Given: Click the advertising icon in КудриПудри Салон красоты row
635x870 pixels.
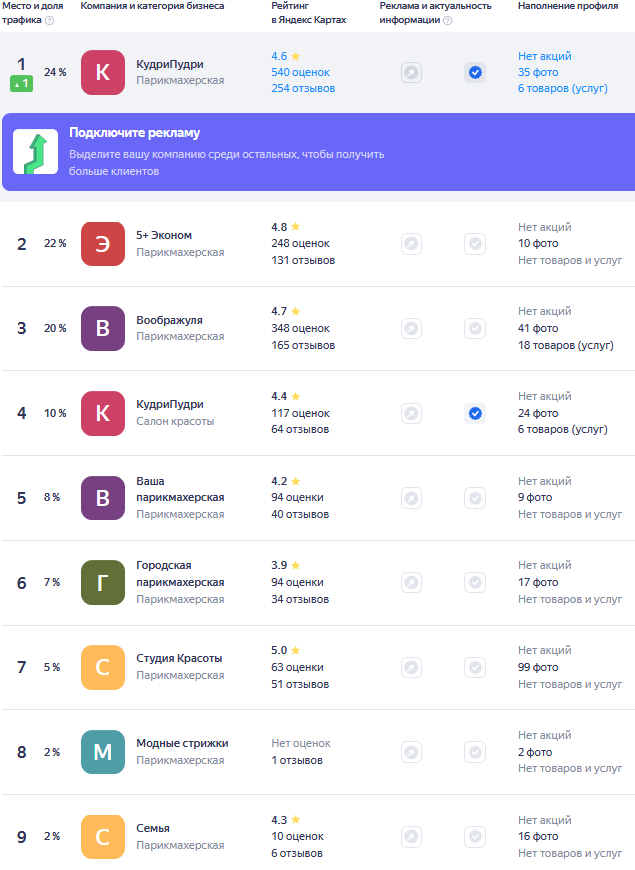Looking at the screenshot, I should click(411, 413).
